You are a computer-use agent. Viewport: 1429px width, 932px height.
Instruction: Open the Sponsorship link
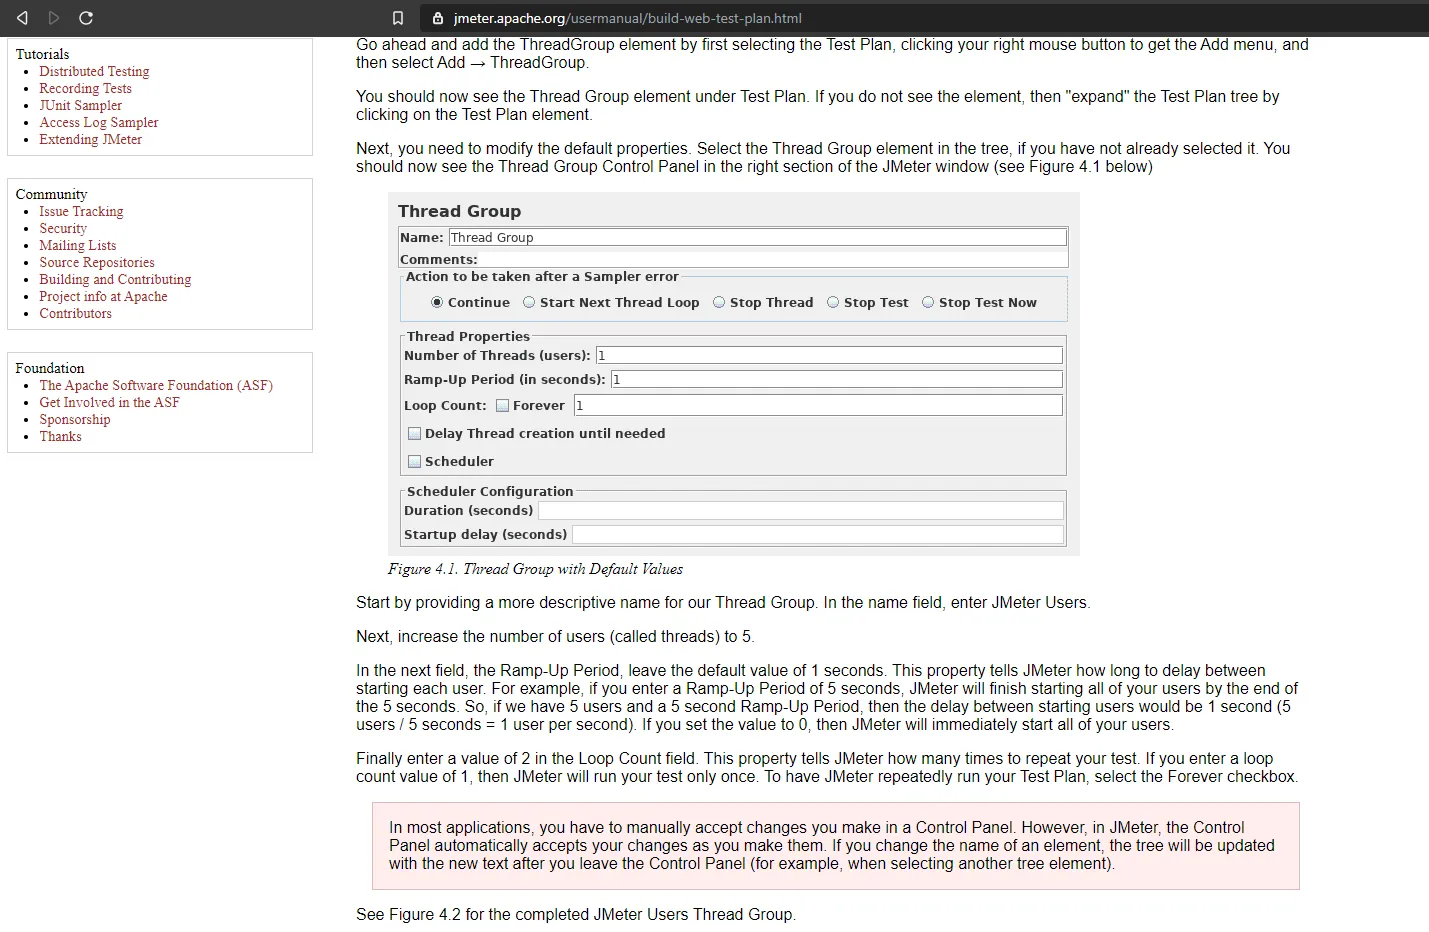(75, 419)
